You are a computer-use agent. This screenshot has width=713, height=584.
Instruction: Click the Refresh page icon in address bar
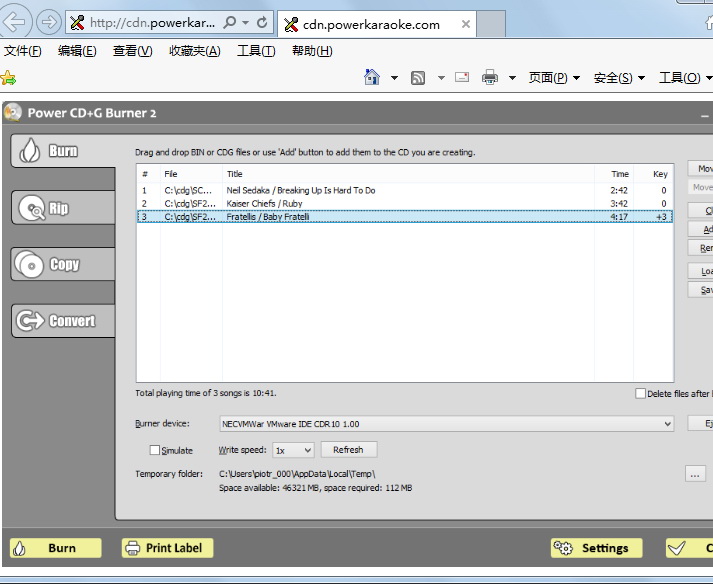click(x=262, y=22)
